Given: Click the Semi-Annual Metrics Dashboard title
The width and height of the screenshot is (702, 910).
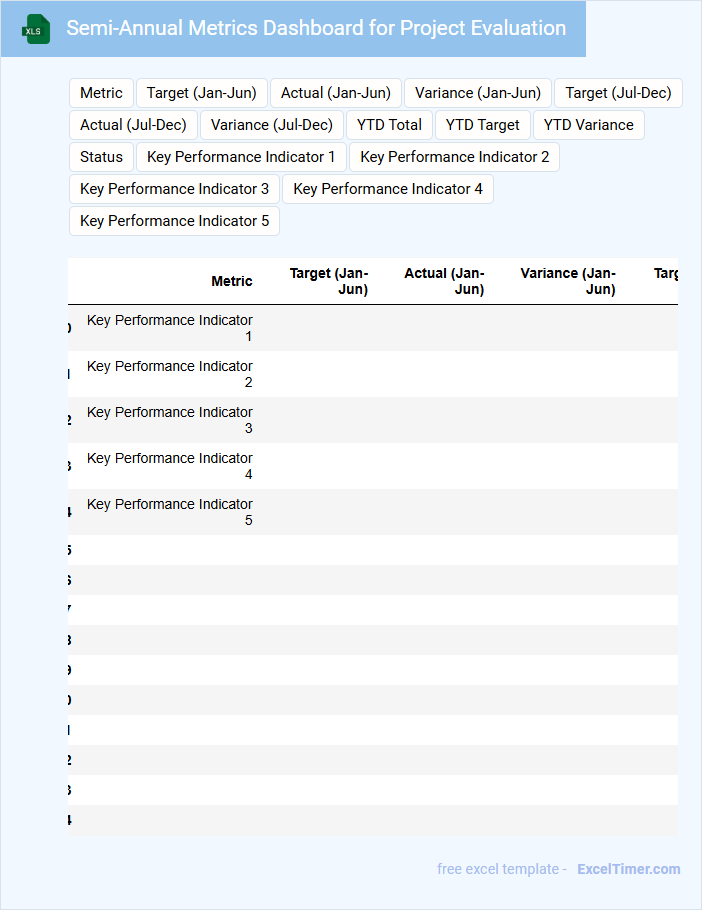Looking at the screenshot, I should tap(316, 28).
